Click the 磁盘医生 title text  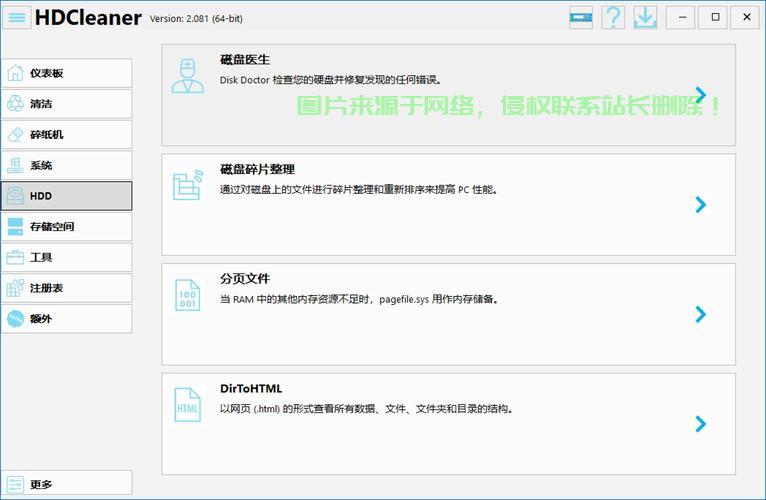[x=245, y=60]
